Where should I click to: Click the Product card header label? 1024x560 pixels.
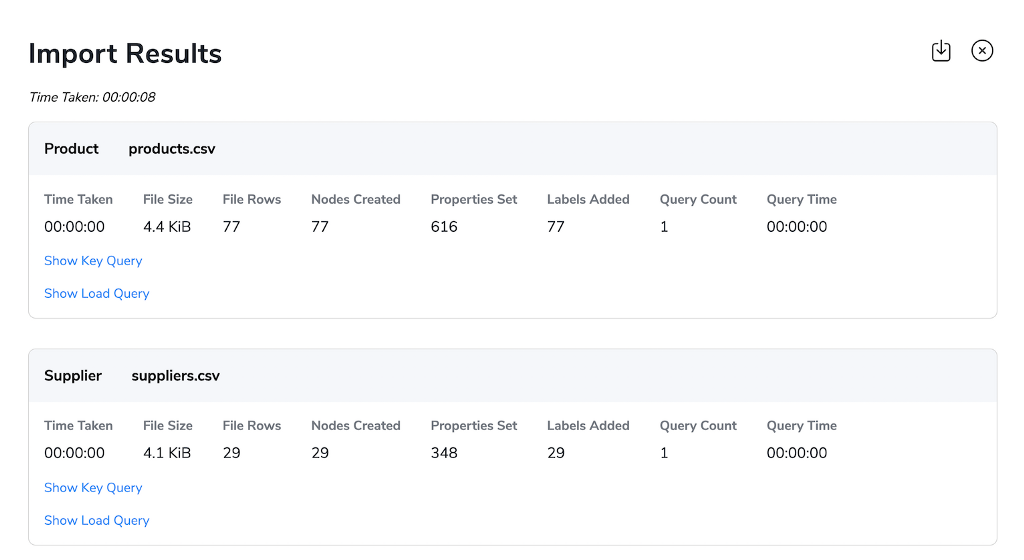(71, 149)
